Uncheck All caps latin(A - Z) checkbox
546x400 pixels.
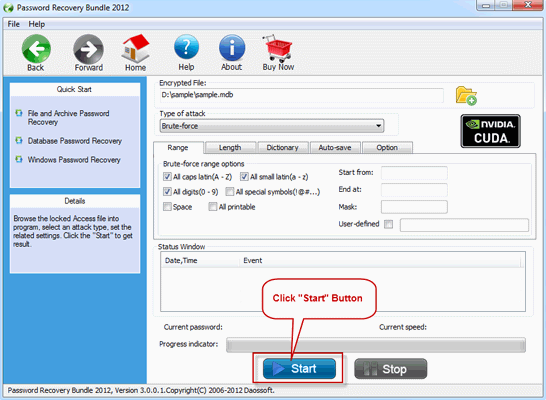pos(167,177)
